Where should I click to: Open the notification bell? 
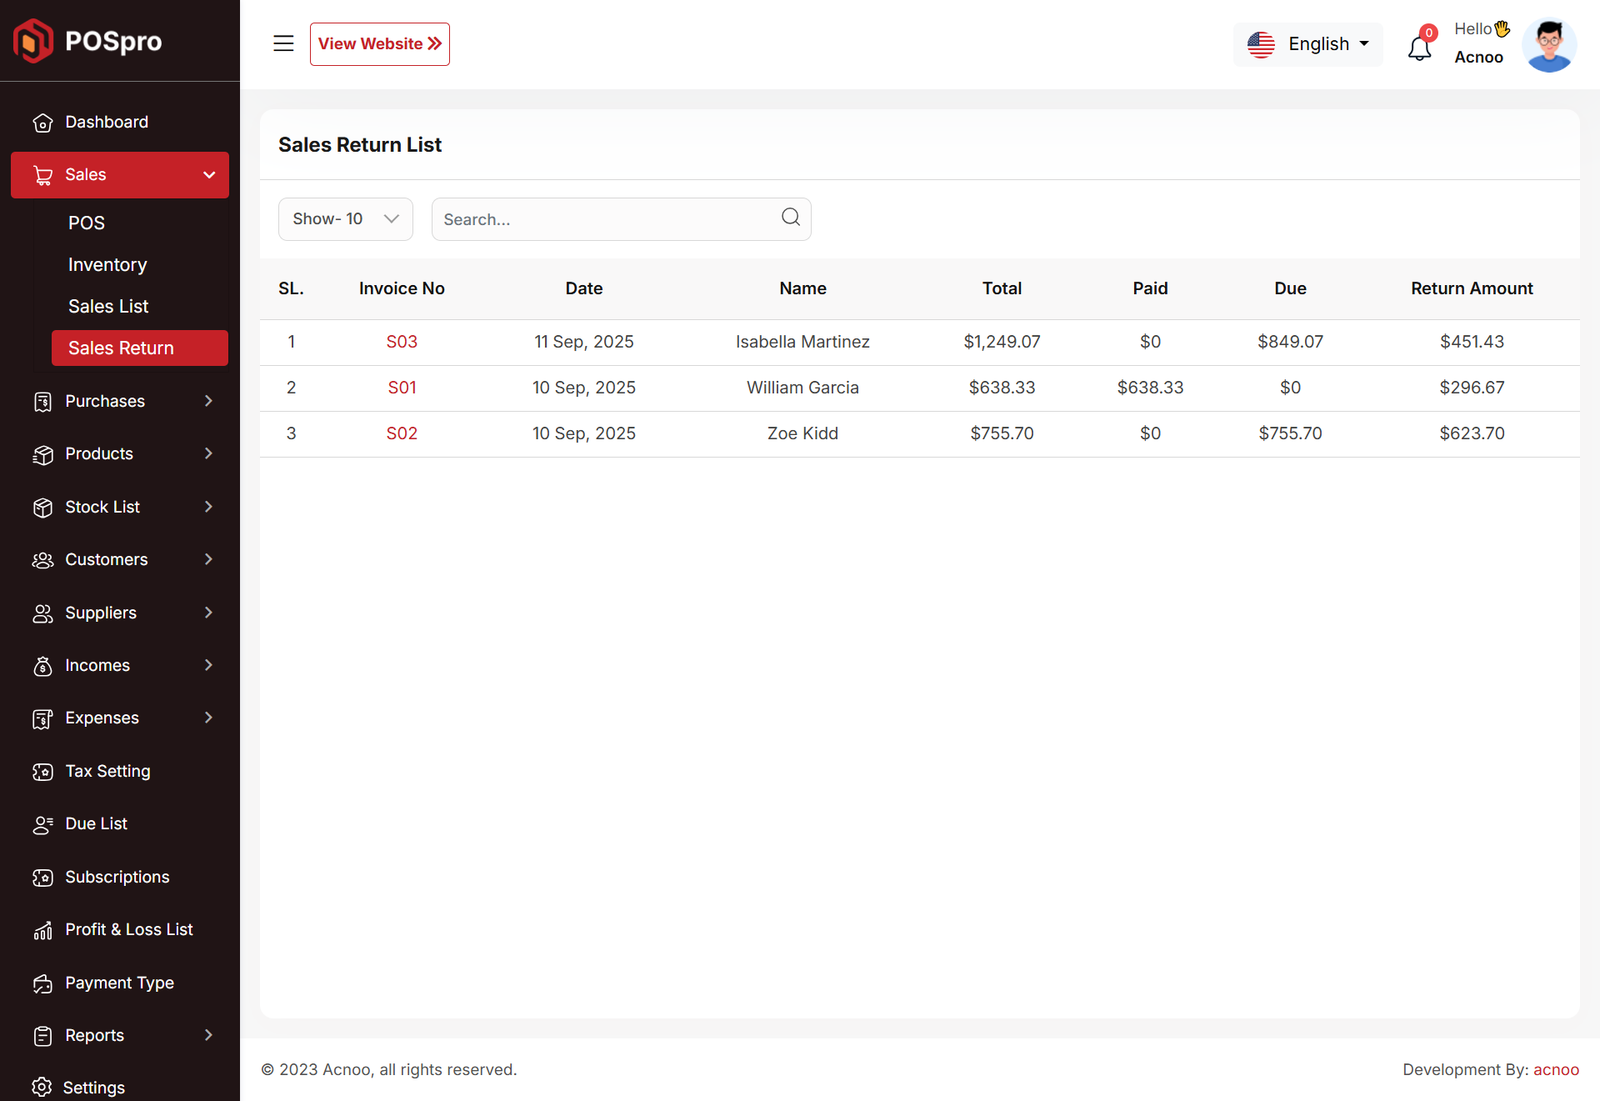[x=1420, y=47]
